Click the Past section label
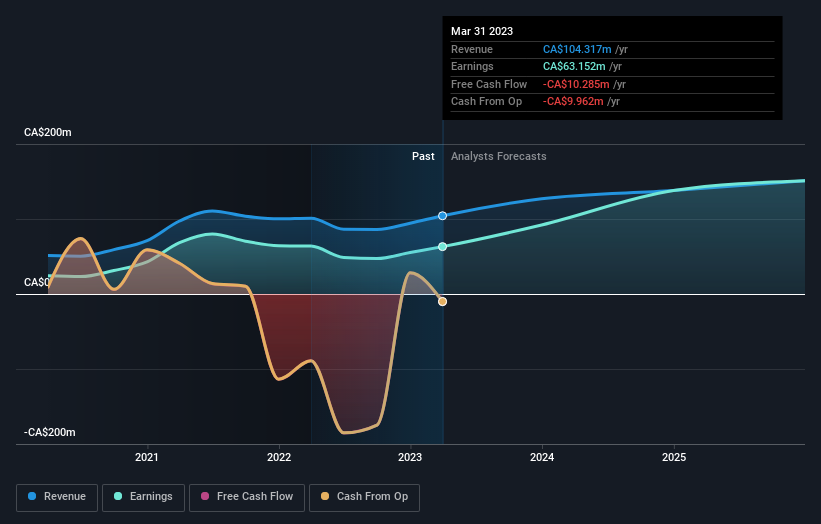Screen dimensions: 821x524 pos(423,156)
